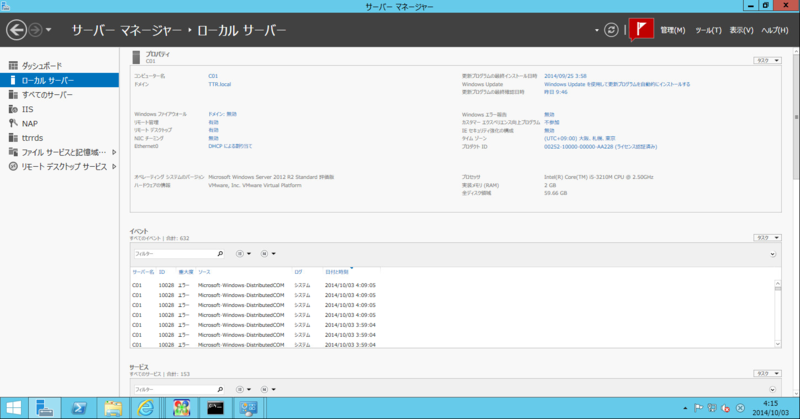The image size is (800, 419).
Task: Open the navigation history dropdown beside the forward arrow
Action: tap(48, 30)
